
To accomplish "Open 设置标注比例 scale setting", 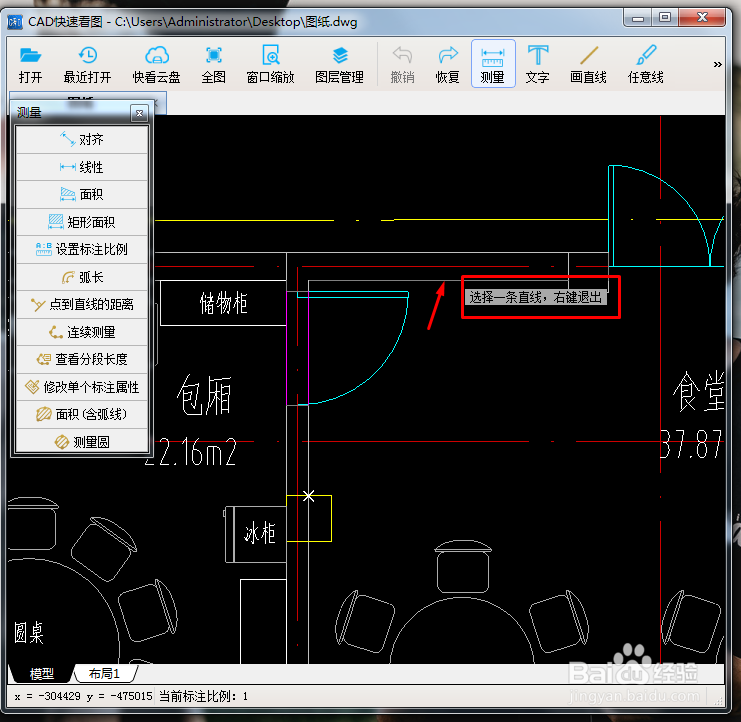I will 82,249.
